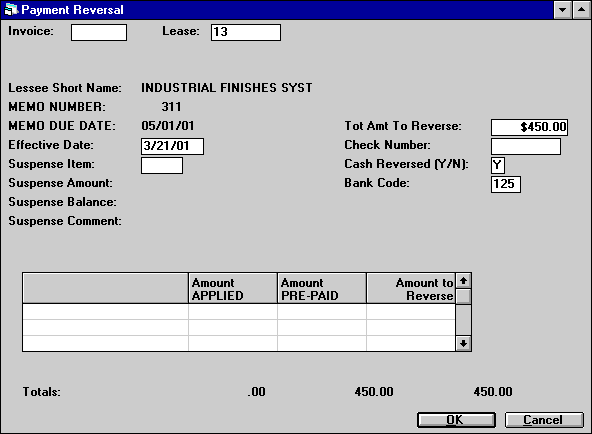The image size is (592, 434).
Task: Click the grid scroll down arrow
Action: coord(463,343)
